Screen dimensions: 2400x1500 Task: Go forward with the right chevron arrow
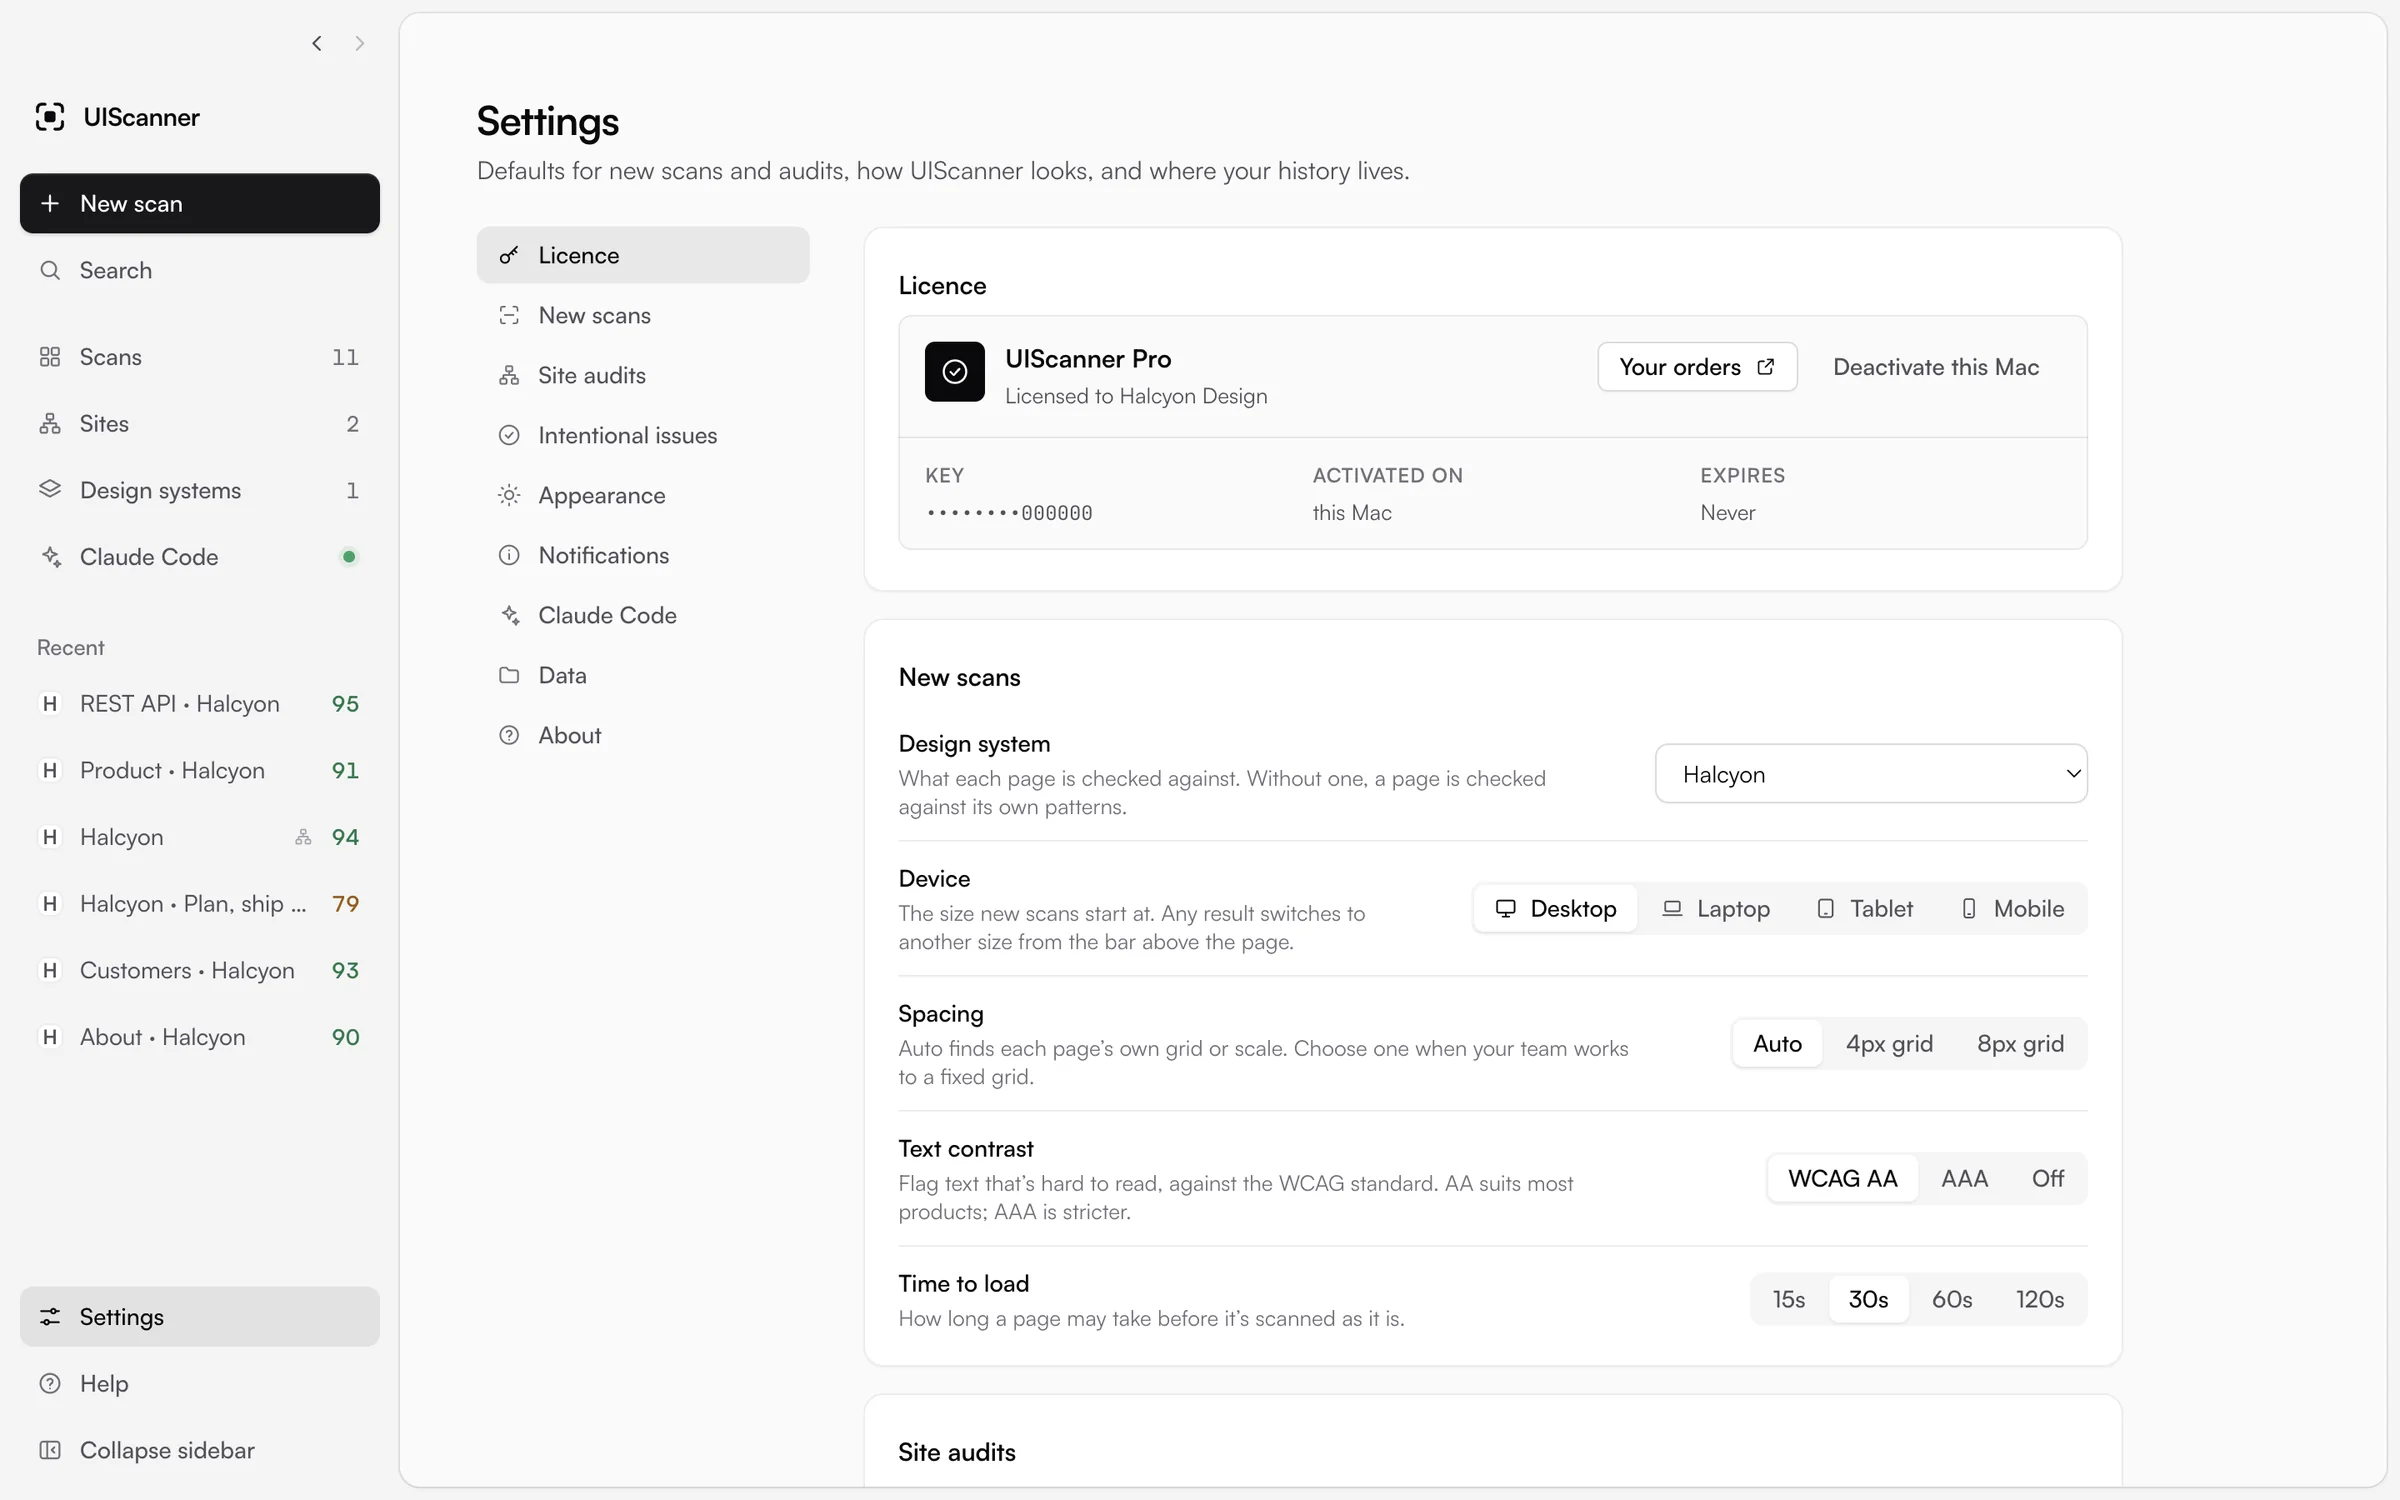pyautogui.click(x=360, y=43)
